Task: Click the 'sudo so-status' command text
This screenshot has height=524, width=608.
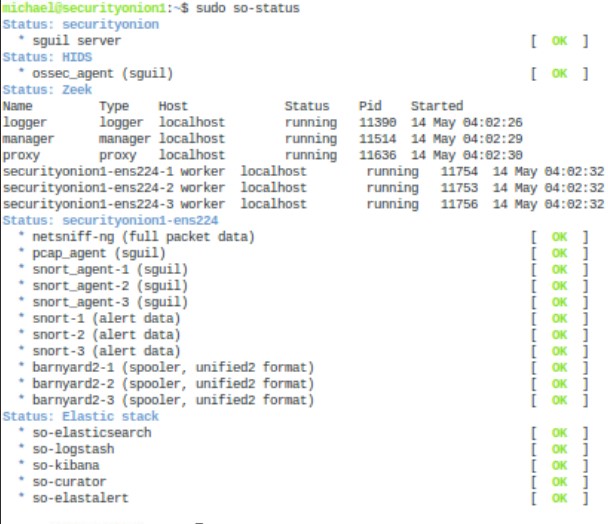Action: (248, 8)
